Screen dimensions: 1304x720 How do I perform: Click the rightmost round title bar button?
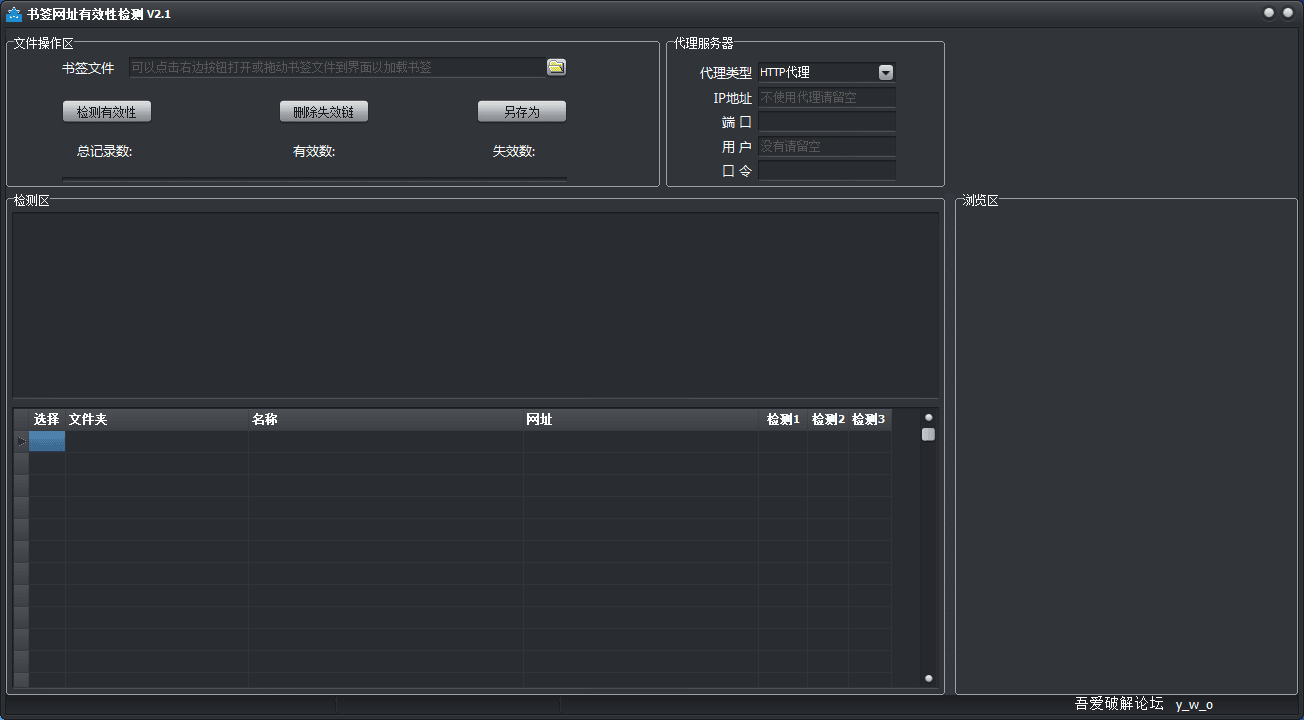pos(1287,13)
